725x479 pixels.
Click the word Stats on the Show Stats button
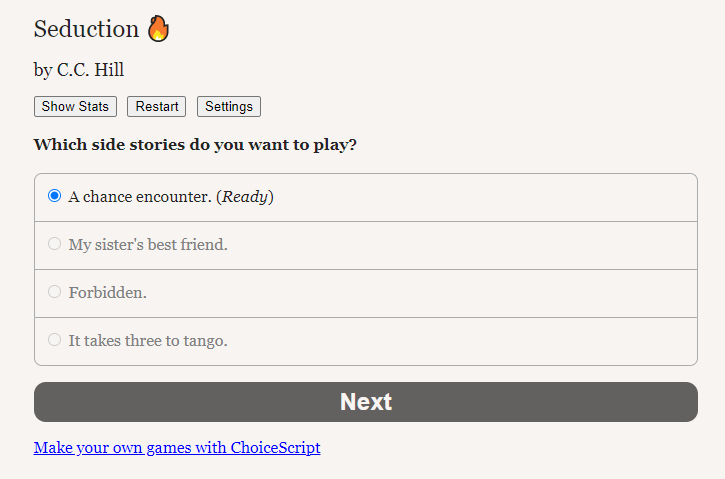pyautogui.click(x=93, y=107)
